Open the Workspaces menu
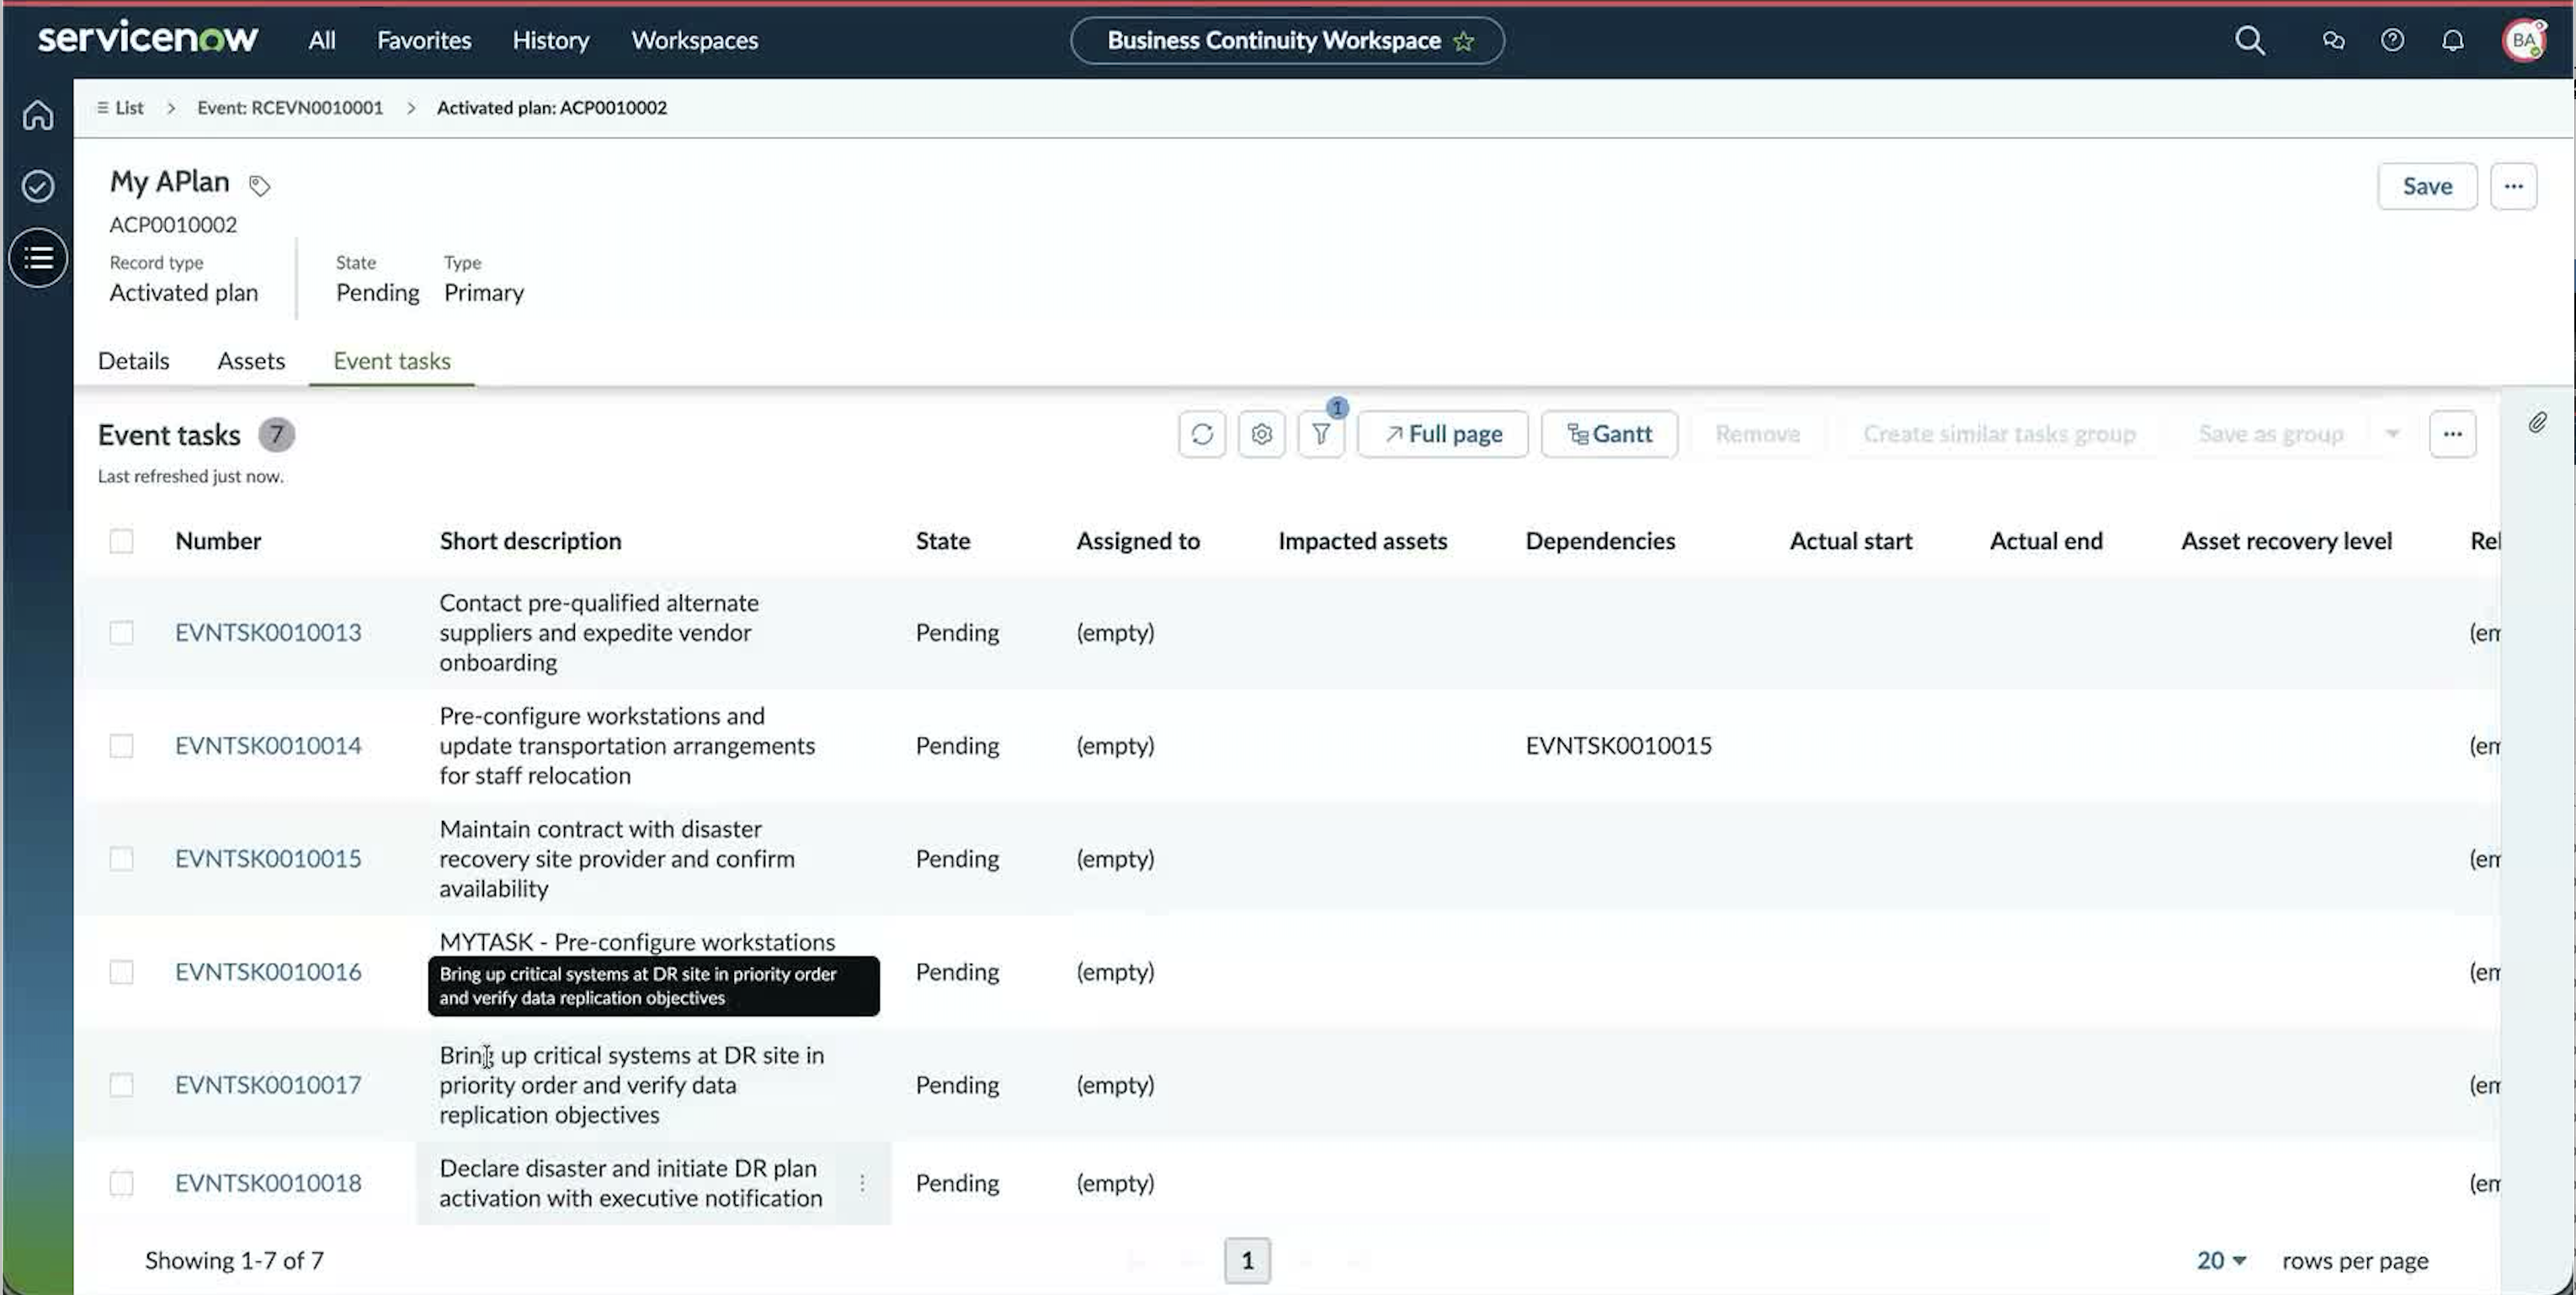Image resolution: width=2576 pixels, height=1295 pixels. click(x=694, y=40)
